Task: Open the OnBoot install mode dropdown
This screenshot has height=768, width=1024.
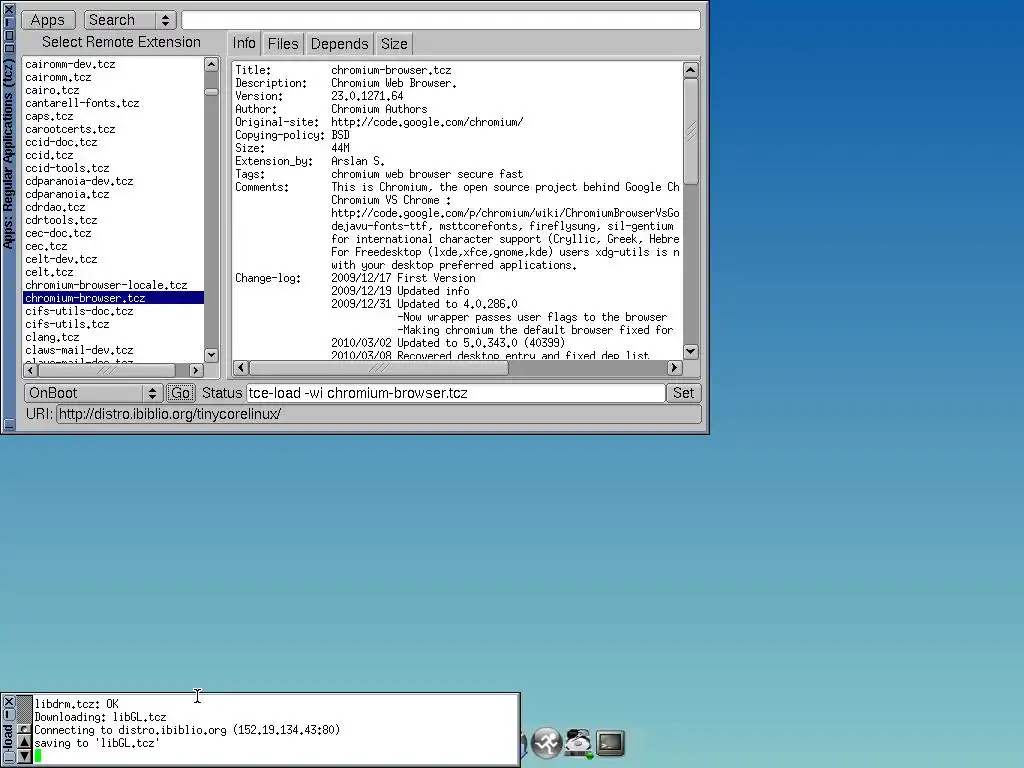Action: [93, 393]
